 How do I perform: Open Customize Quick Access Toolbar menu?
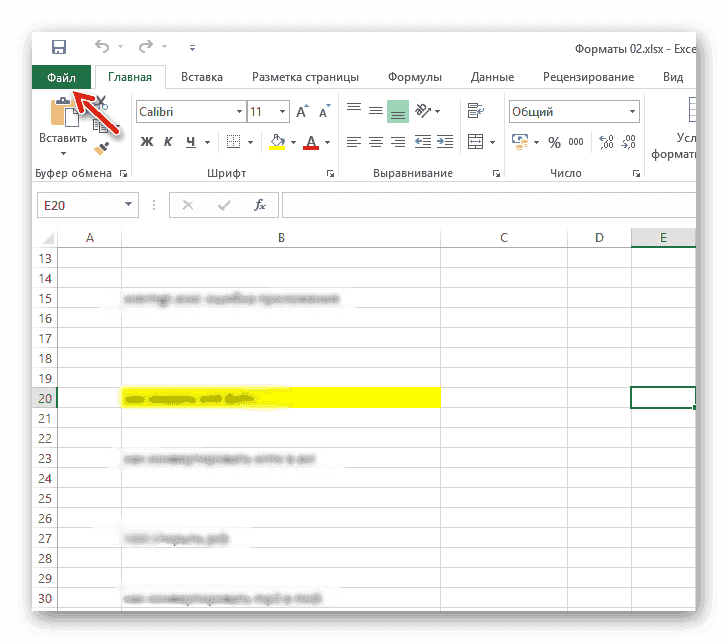click(192, 47)
